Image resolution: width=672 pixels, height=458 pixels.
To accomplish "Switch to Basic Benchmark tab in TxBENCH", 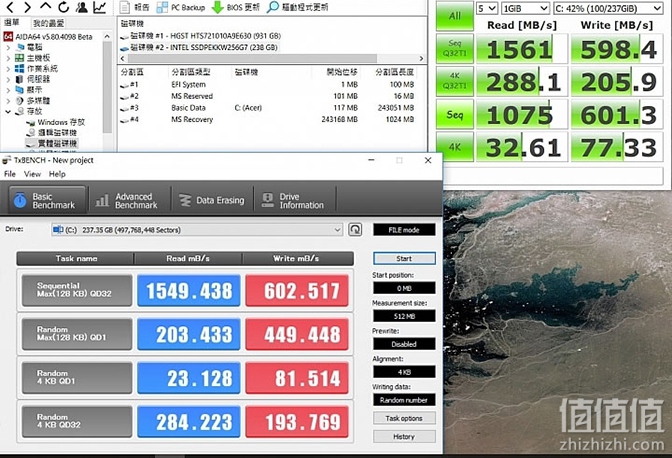I will pos(47,201).
